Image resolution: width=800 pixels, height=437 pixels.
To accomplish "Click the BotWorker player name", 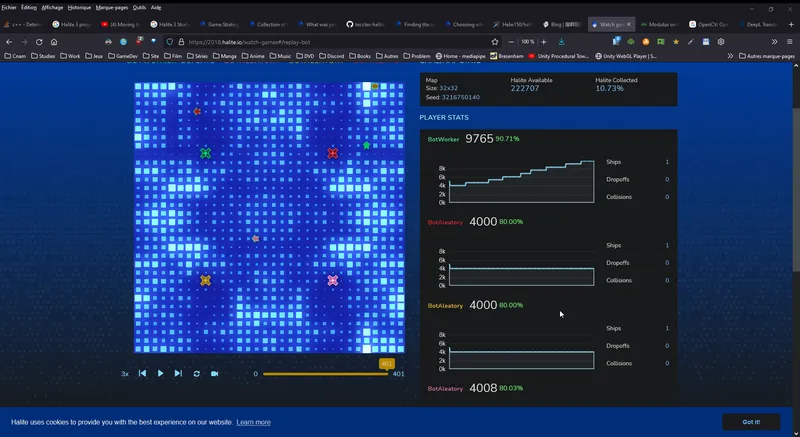I will pyautogui.click(x=443, y=139).
